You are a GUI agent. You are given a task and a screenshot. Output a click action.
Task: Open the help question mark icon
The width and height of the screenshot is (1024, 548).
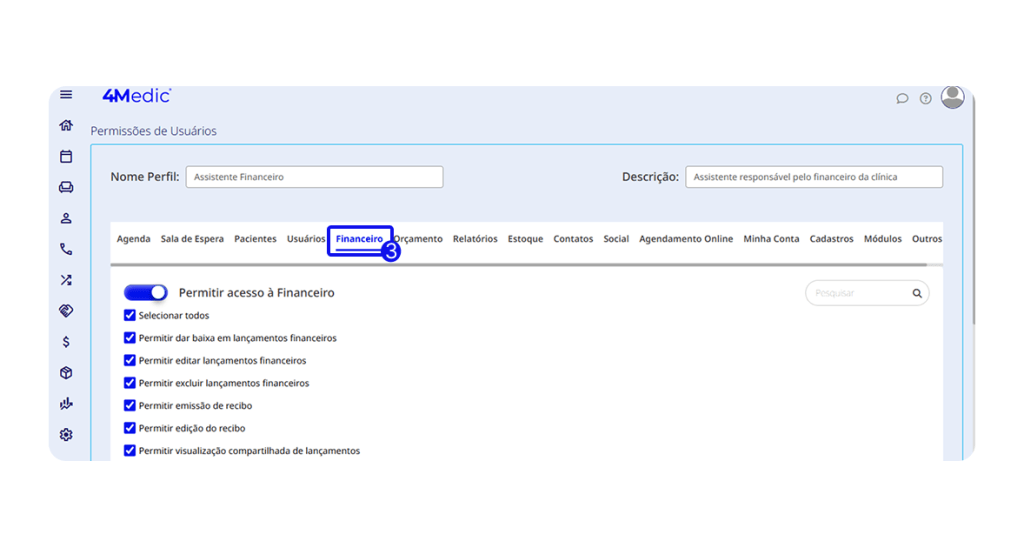pyautogui.click(x=926, y=98)
